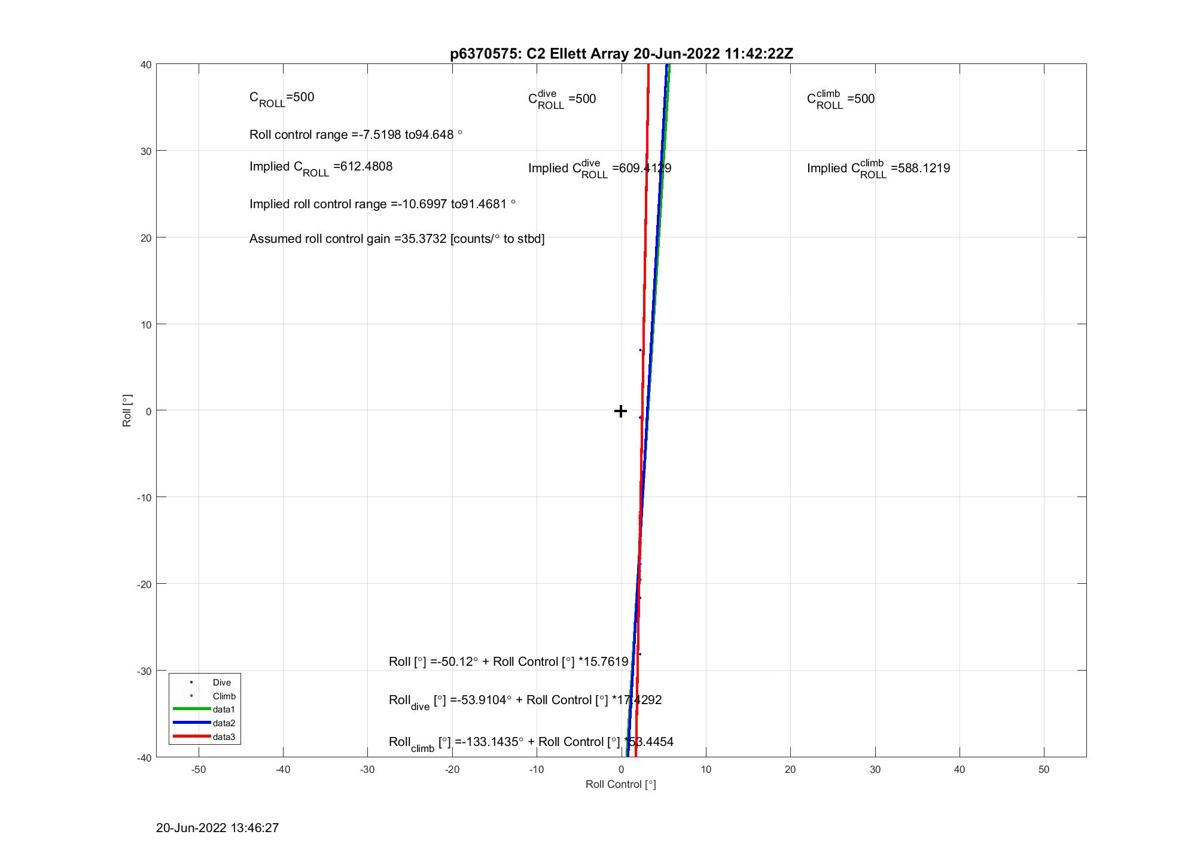Select the "C_ROLL=500" annotation
1200x851 pixels.
(x=282, y=99)
